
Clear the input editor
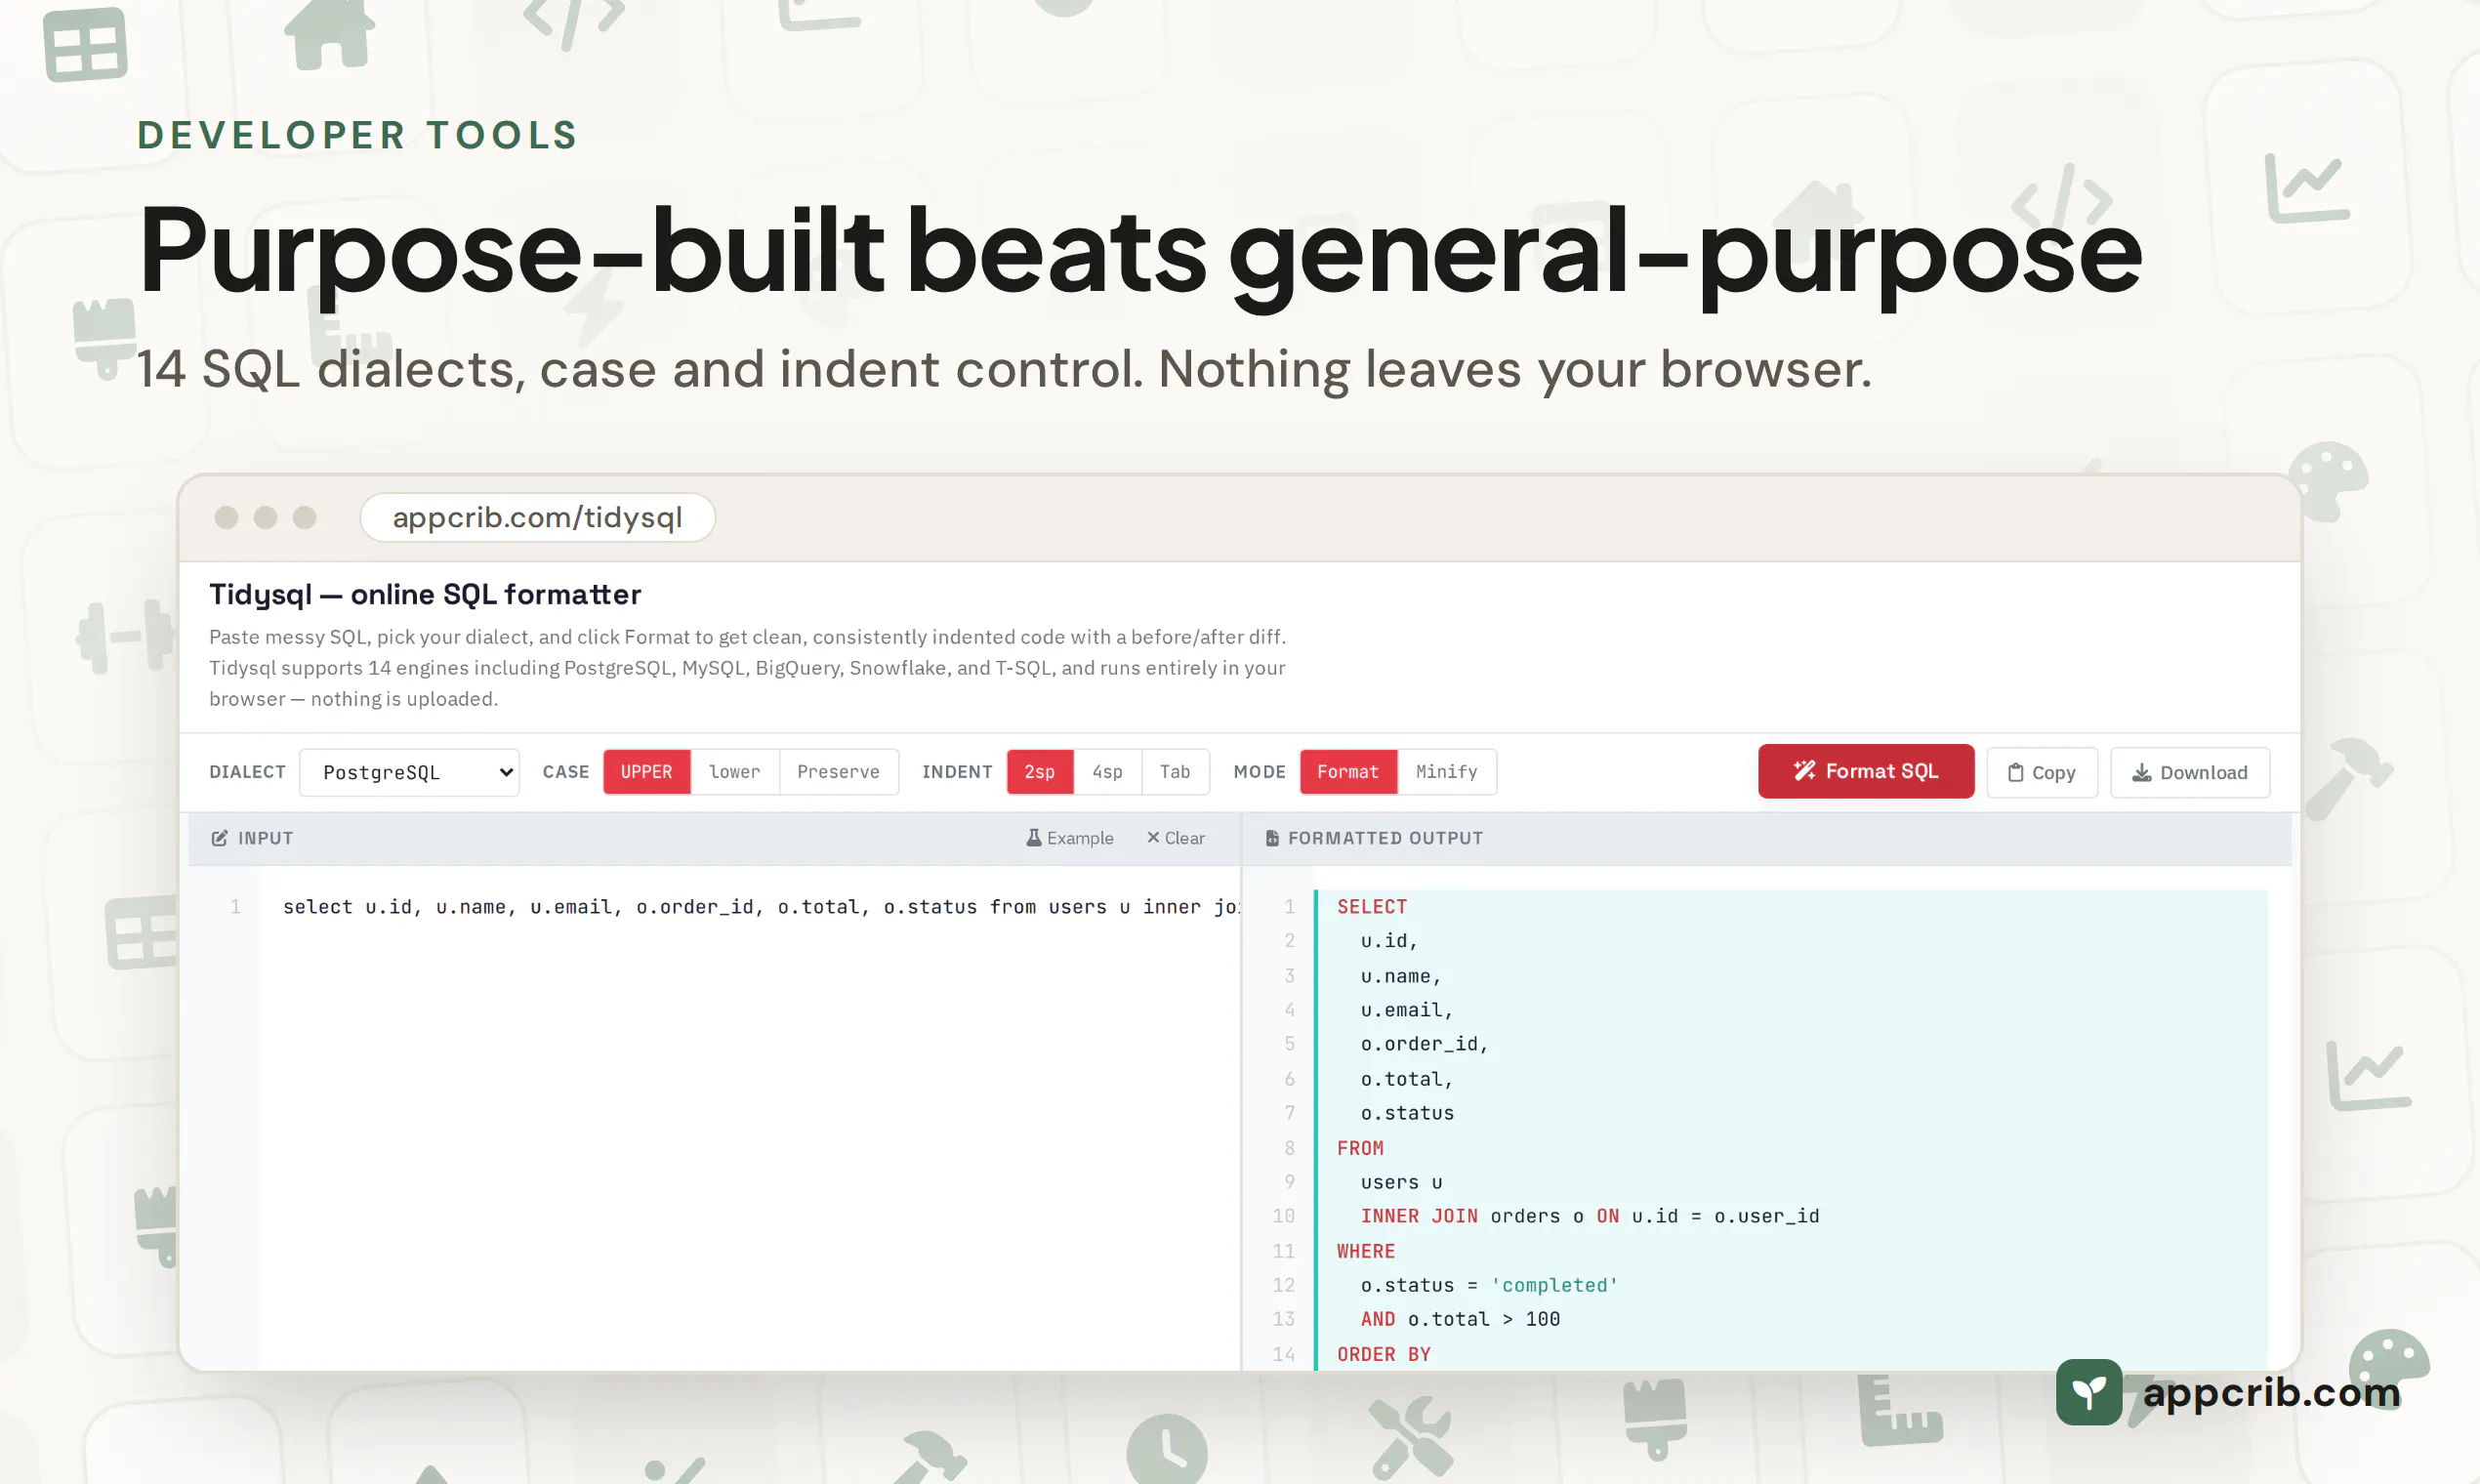(x=1176, y=838)
